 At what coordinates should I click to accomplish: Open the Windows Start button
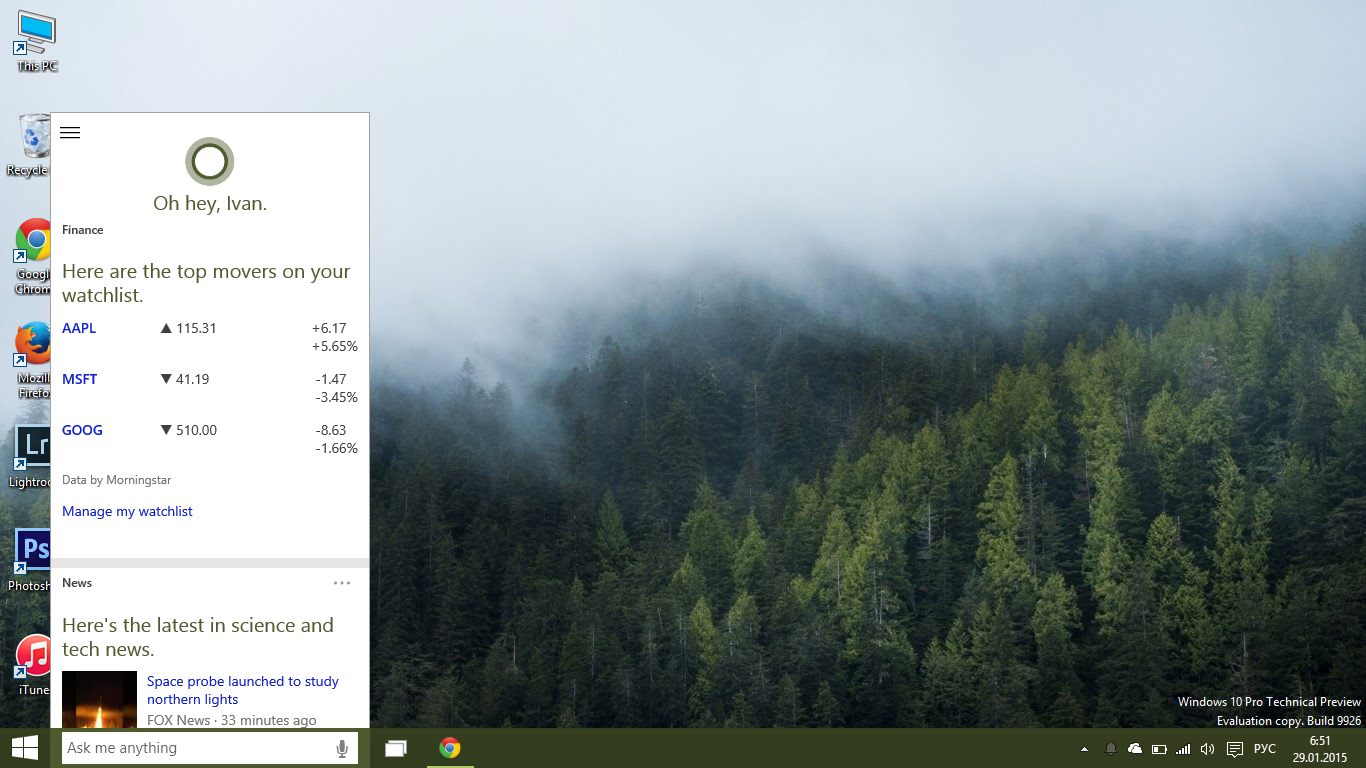25,748
